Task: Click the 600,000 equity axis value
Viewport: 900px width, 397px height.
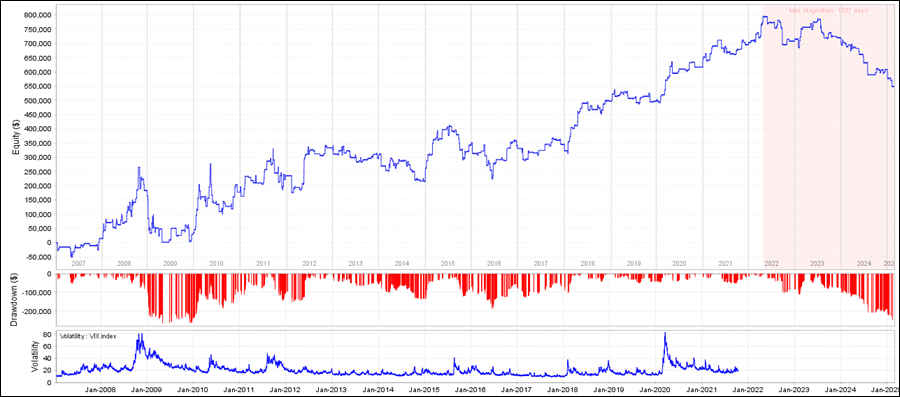Action: pos(37,72)
